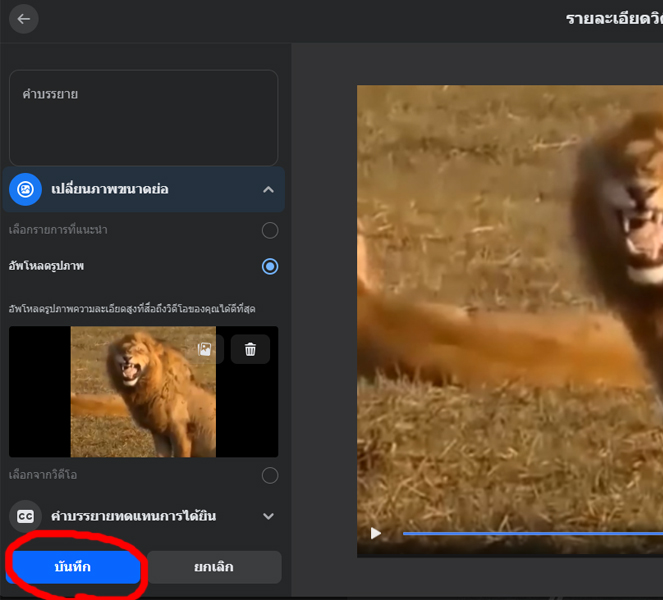The image size is (663, 600).
Task: Select the choose from video radio button
Action: (270, 475)
